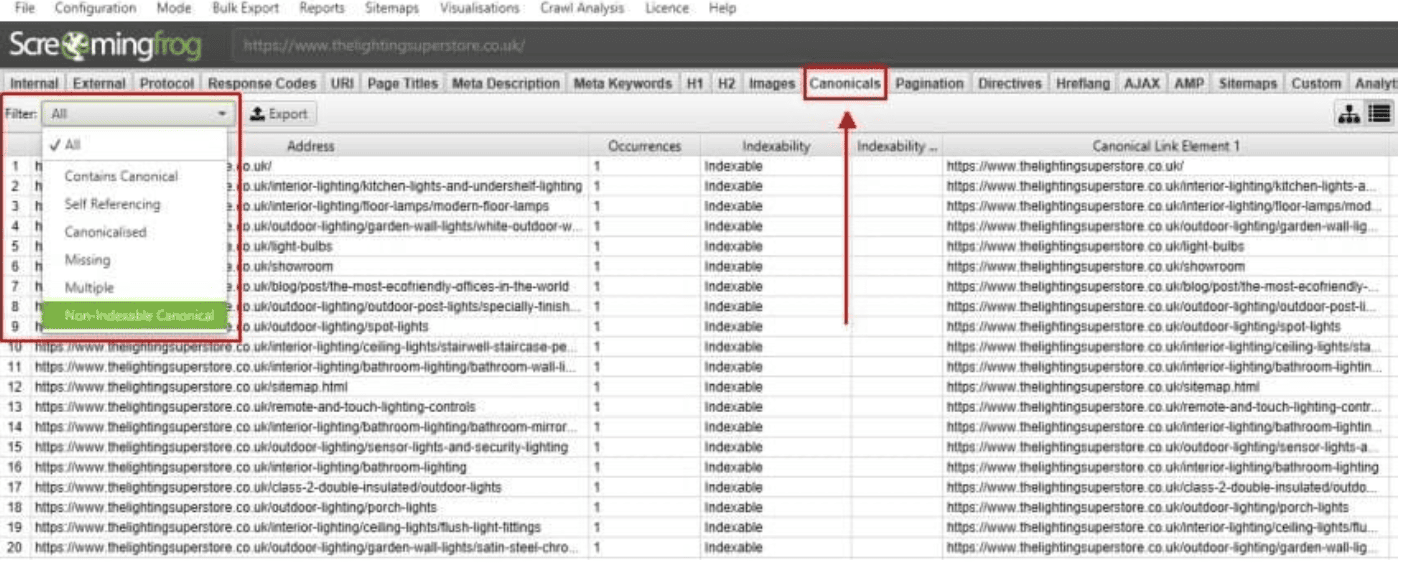Select the sensor-lights-and-security-lighting address row
This screenshot has width=1408, height=586.
pyautogui.click(x=309, y=447)
